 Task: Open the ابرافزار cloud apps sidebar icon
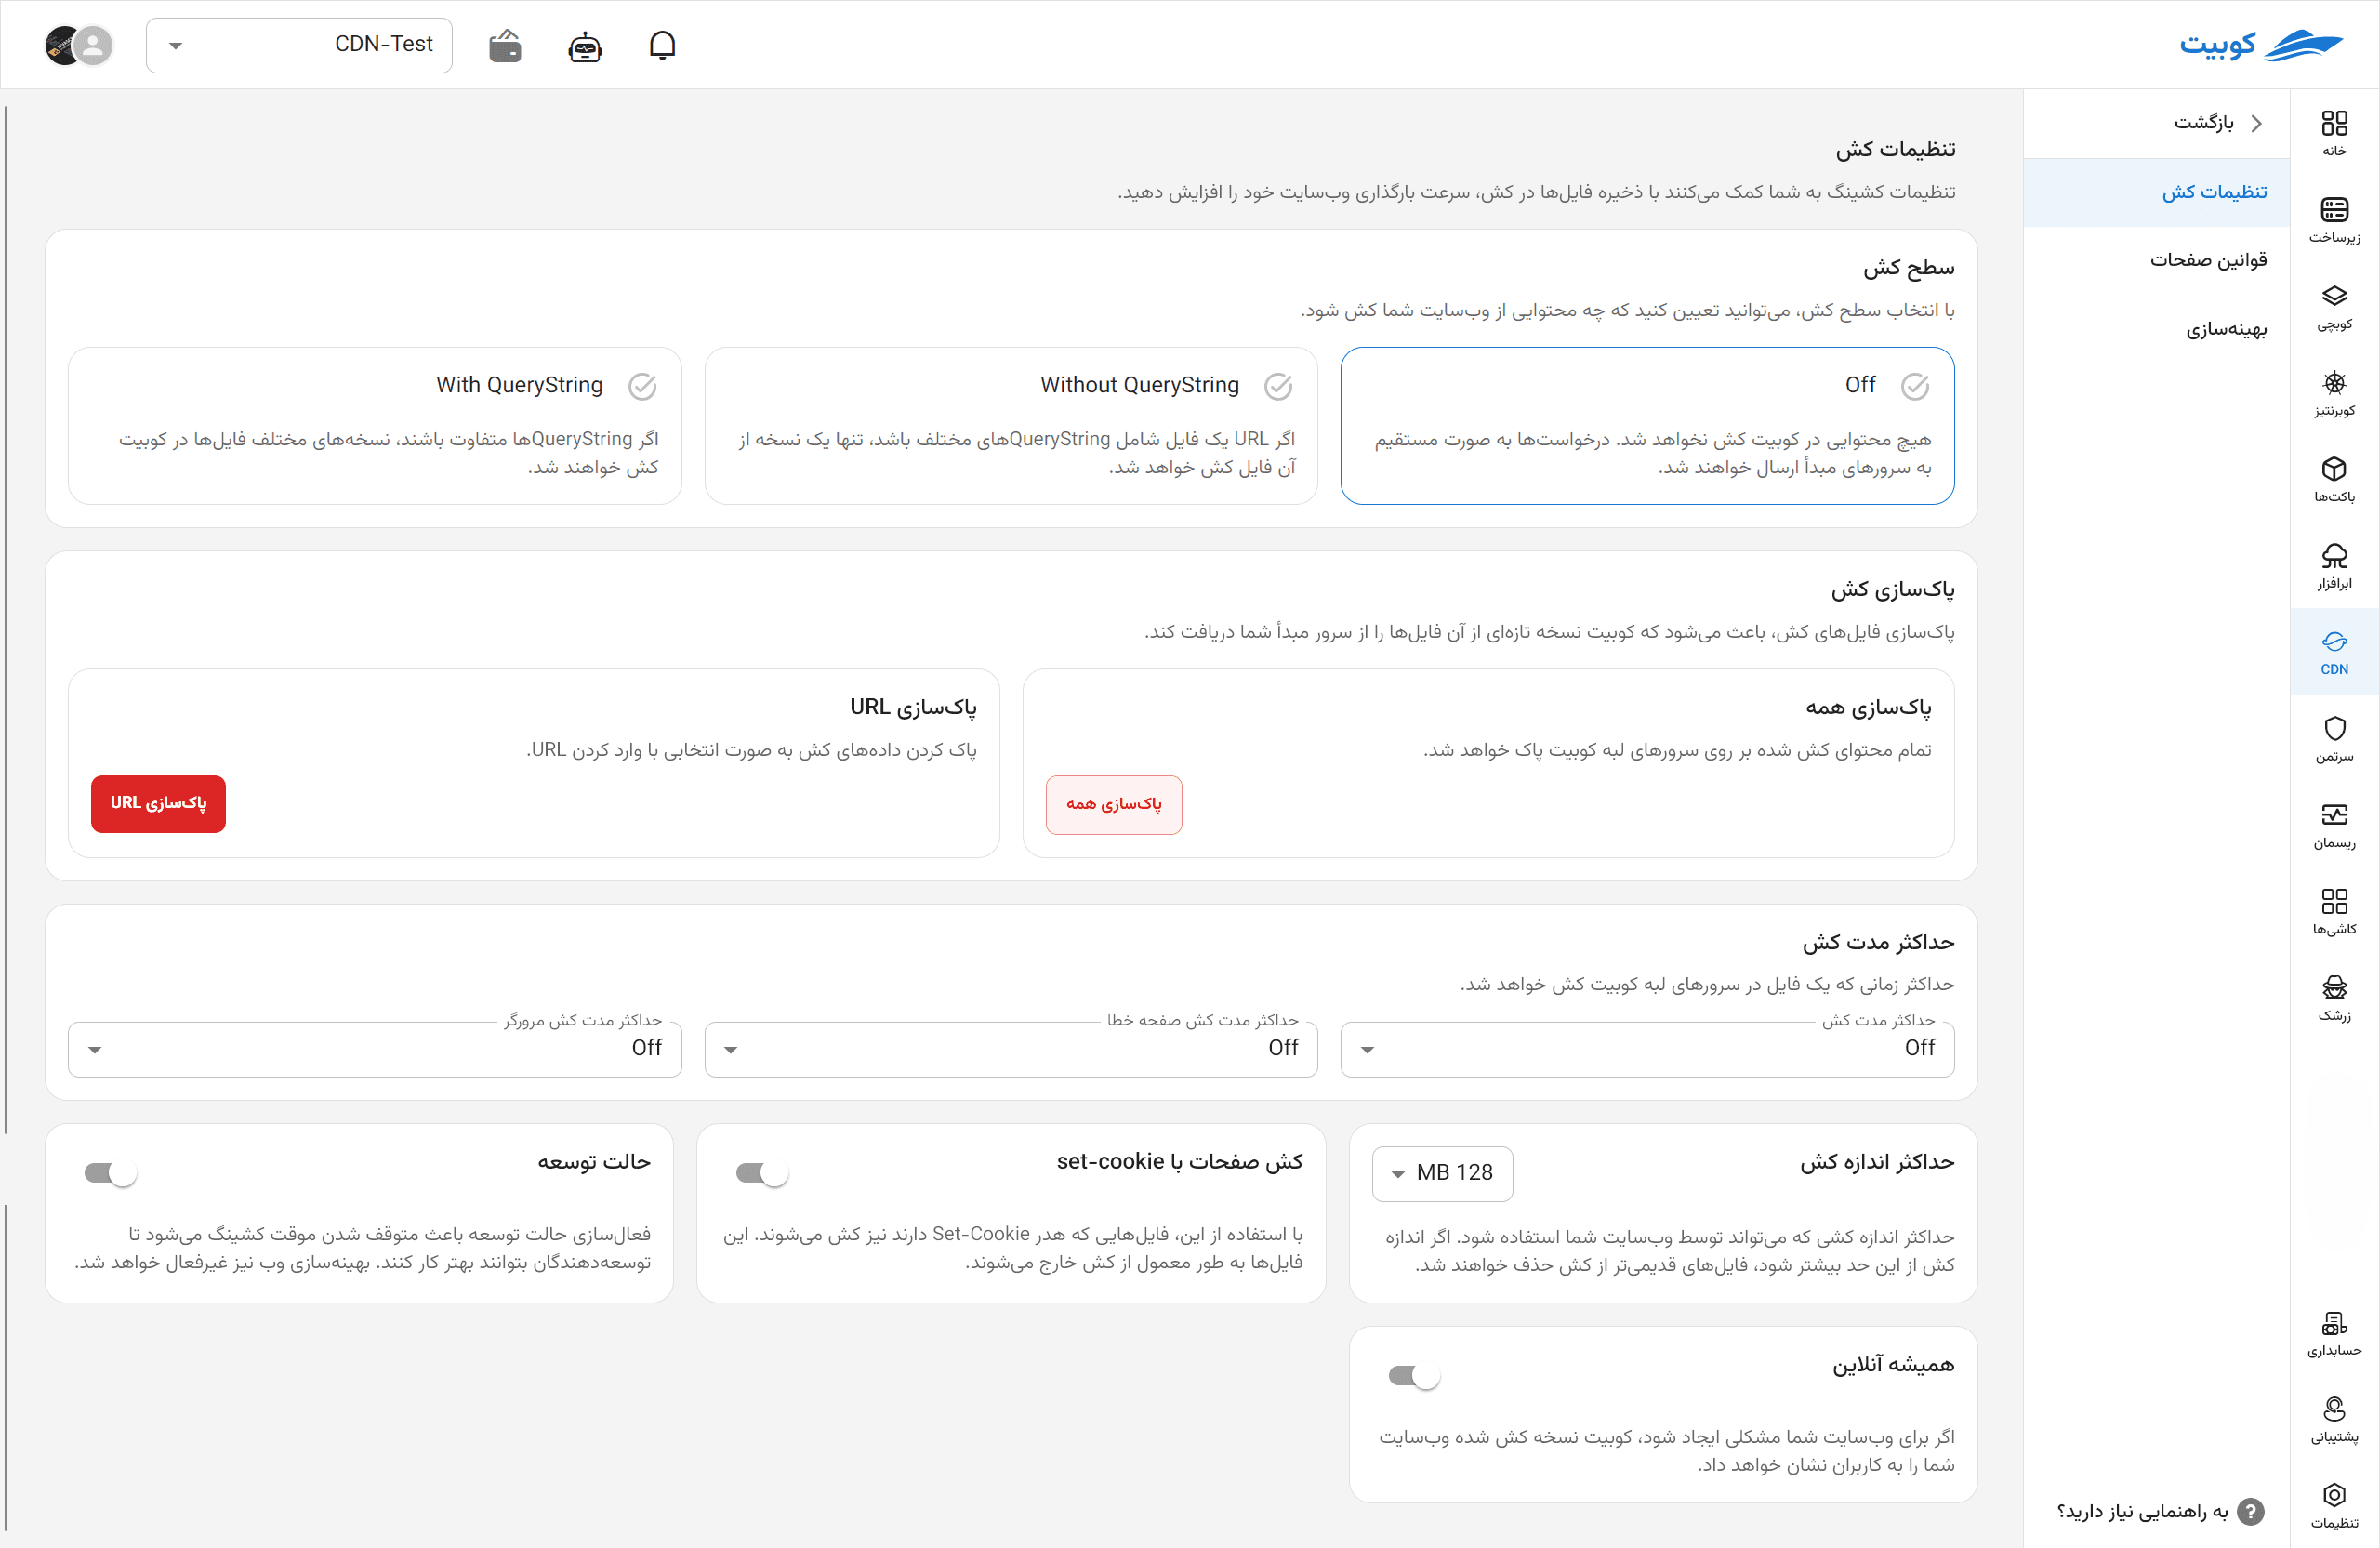(2334, 566)
